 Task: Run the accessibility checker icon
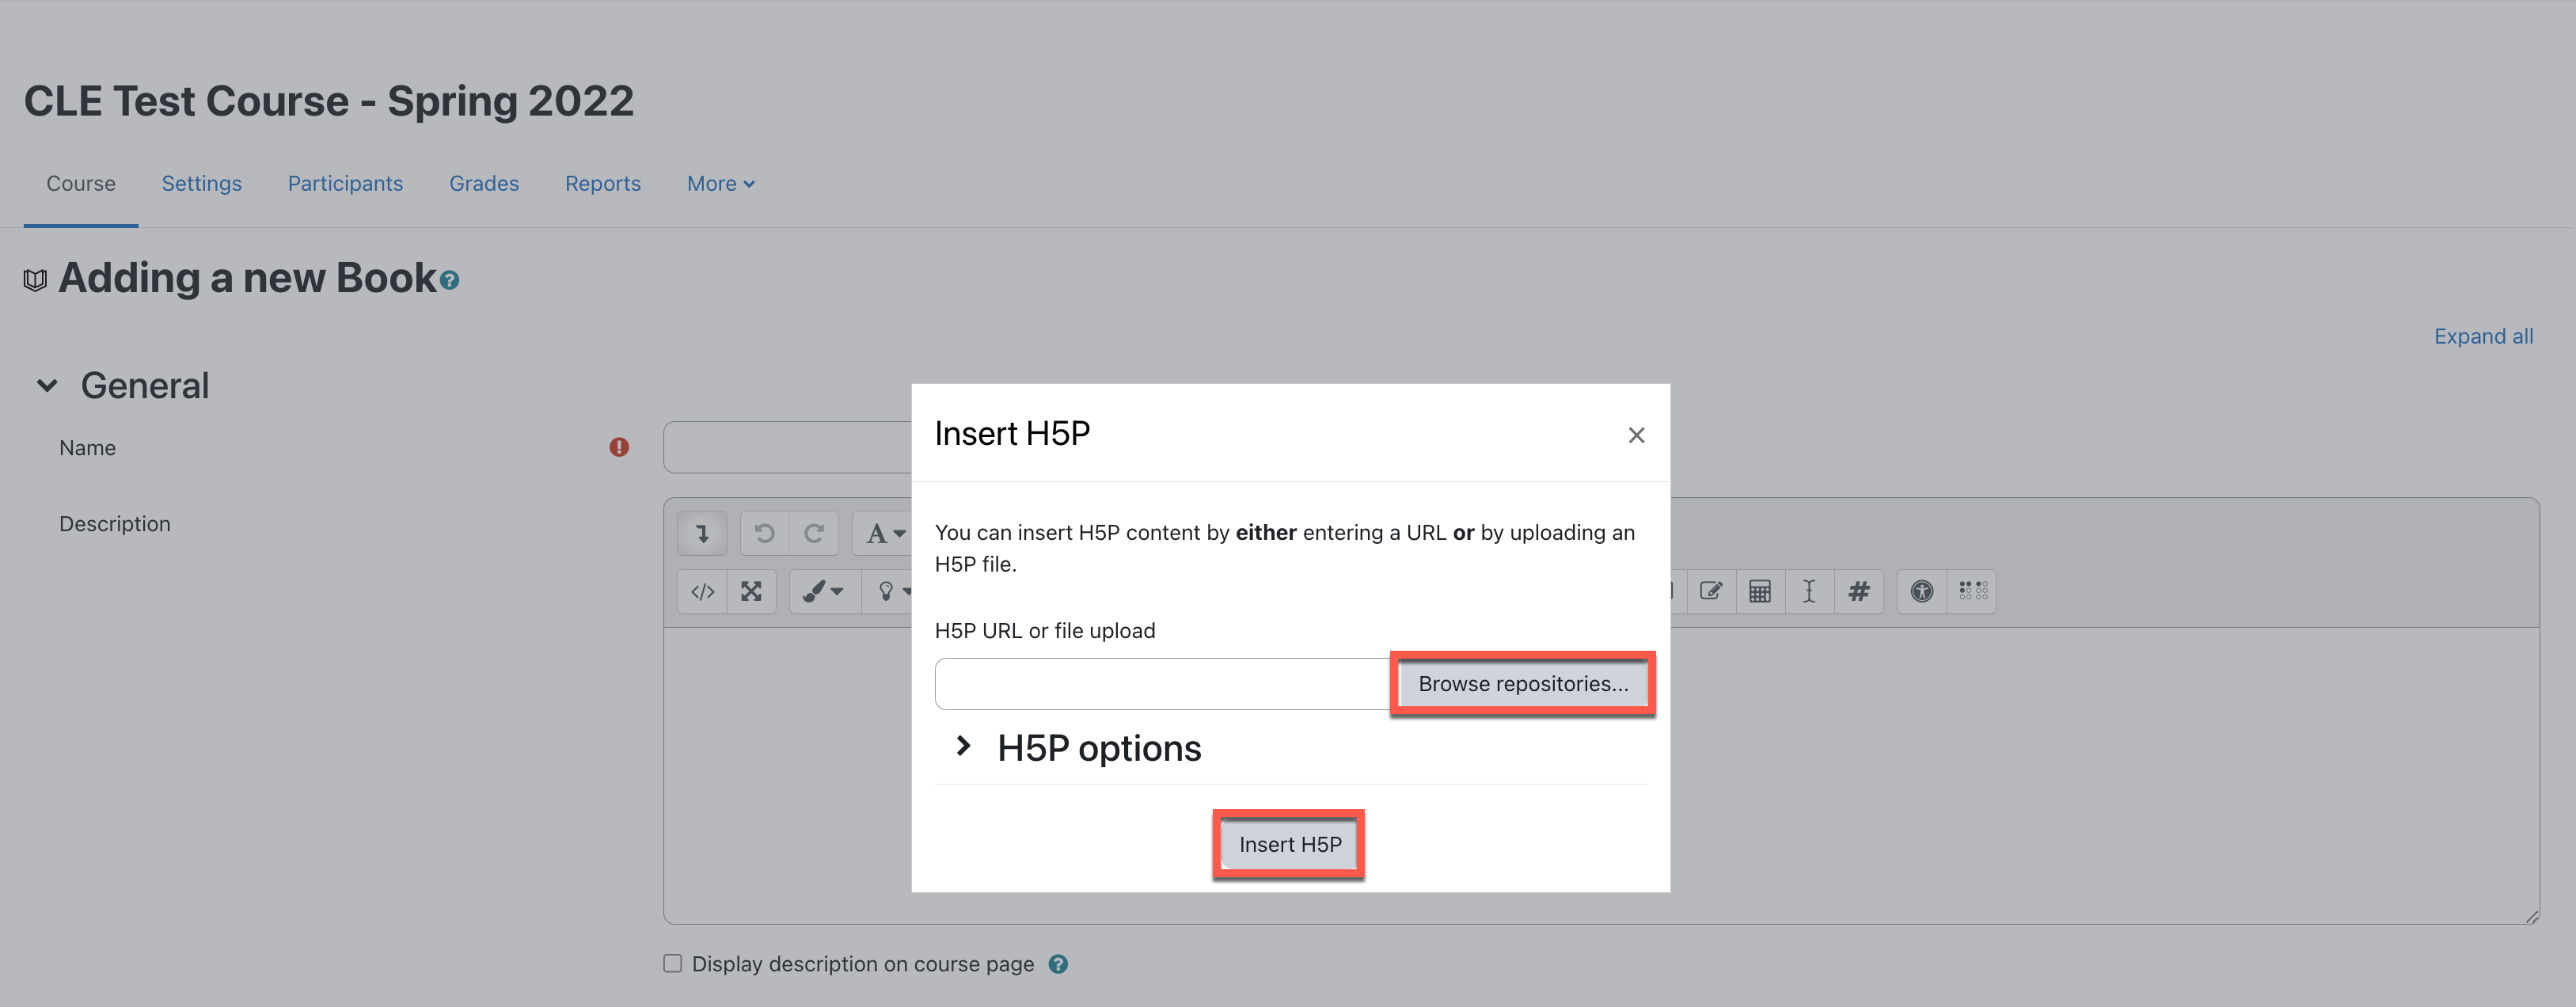[x=1921, y=591]
